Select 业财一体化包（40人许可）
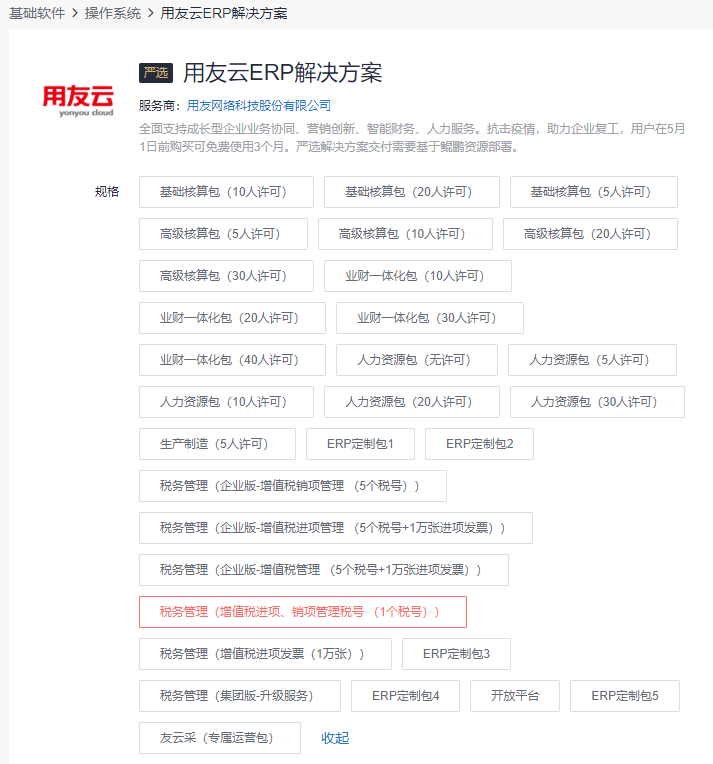 (x=232, y=360)
